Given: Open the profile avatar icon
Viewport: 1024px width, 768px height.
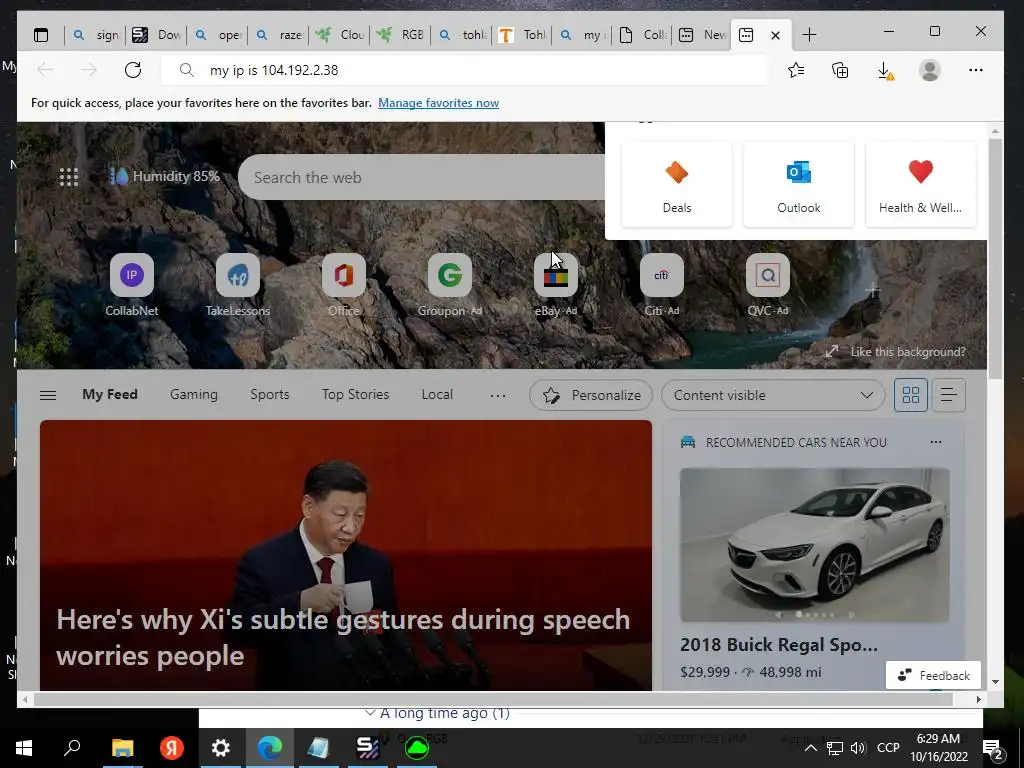Looking at the screenshot, I should 929,70.
